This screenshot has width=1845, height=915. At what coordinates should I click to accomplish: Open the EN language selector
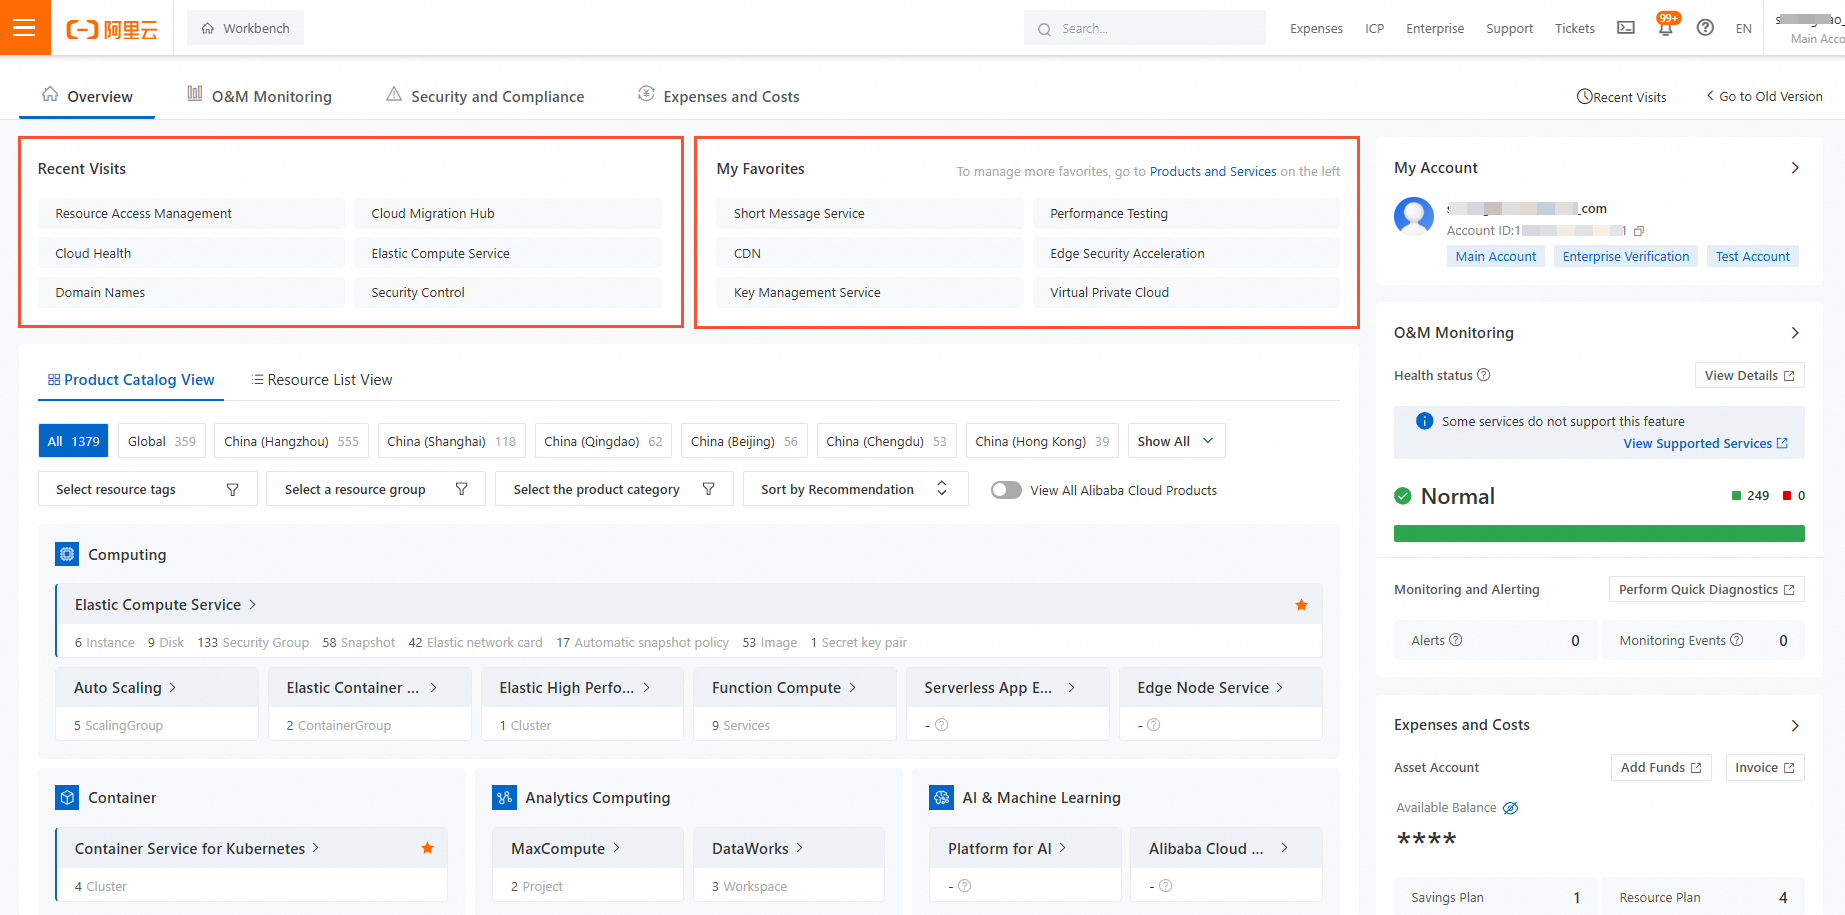click(1744, 28)
